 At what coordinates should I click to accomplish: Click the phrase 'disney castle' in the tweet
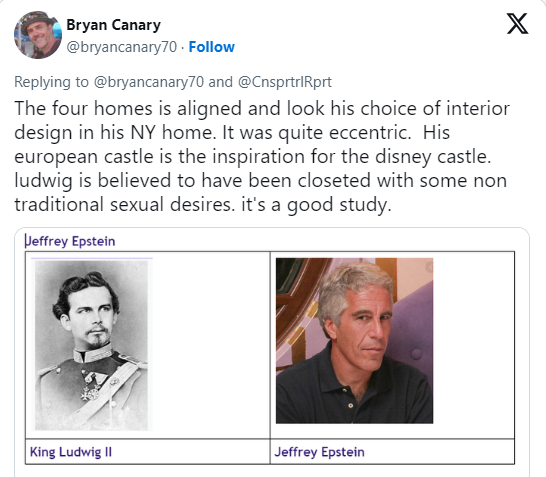(432, 156)
